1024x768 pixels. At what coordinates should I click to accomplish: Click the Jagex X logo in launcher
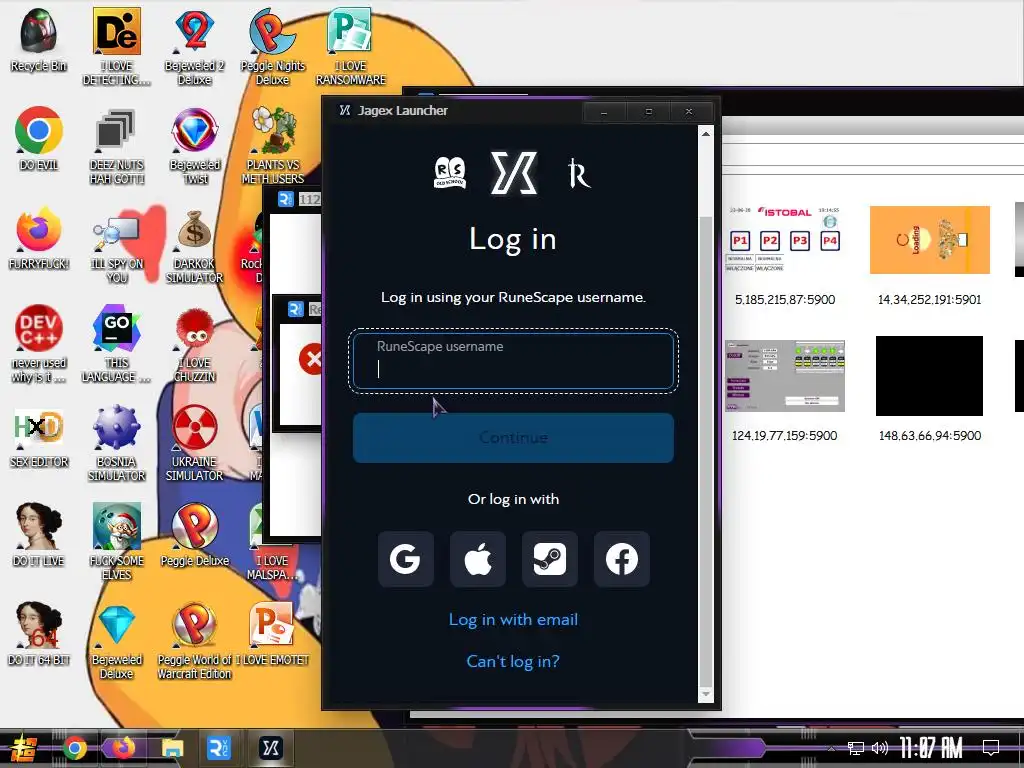coord(514,172)
